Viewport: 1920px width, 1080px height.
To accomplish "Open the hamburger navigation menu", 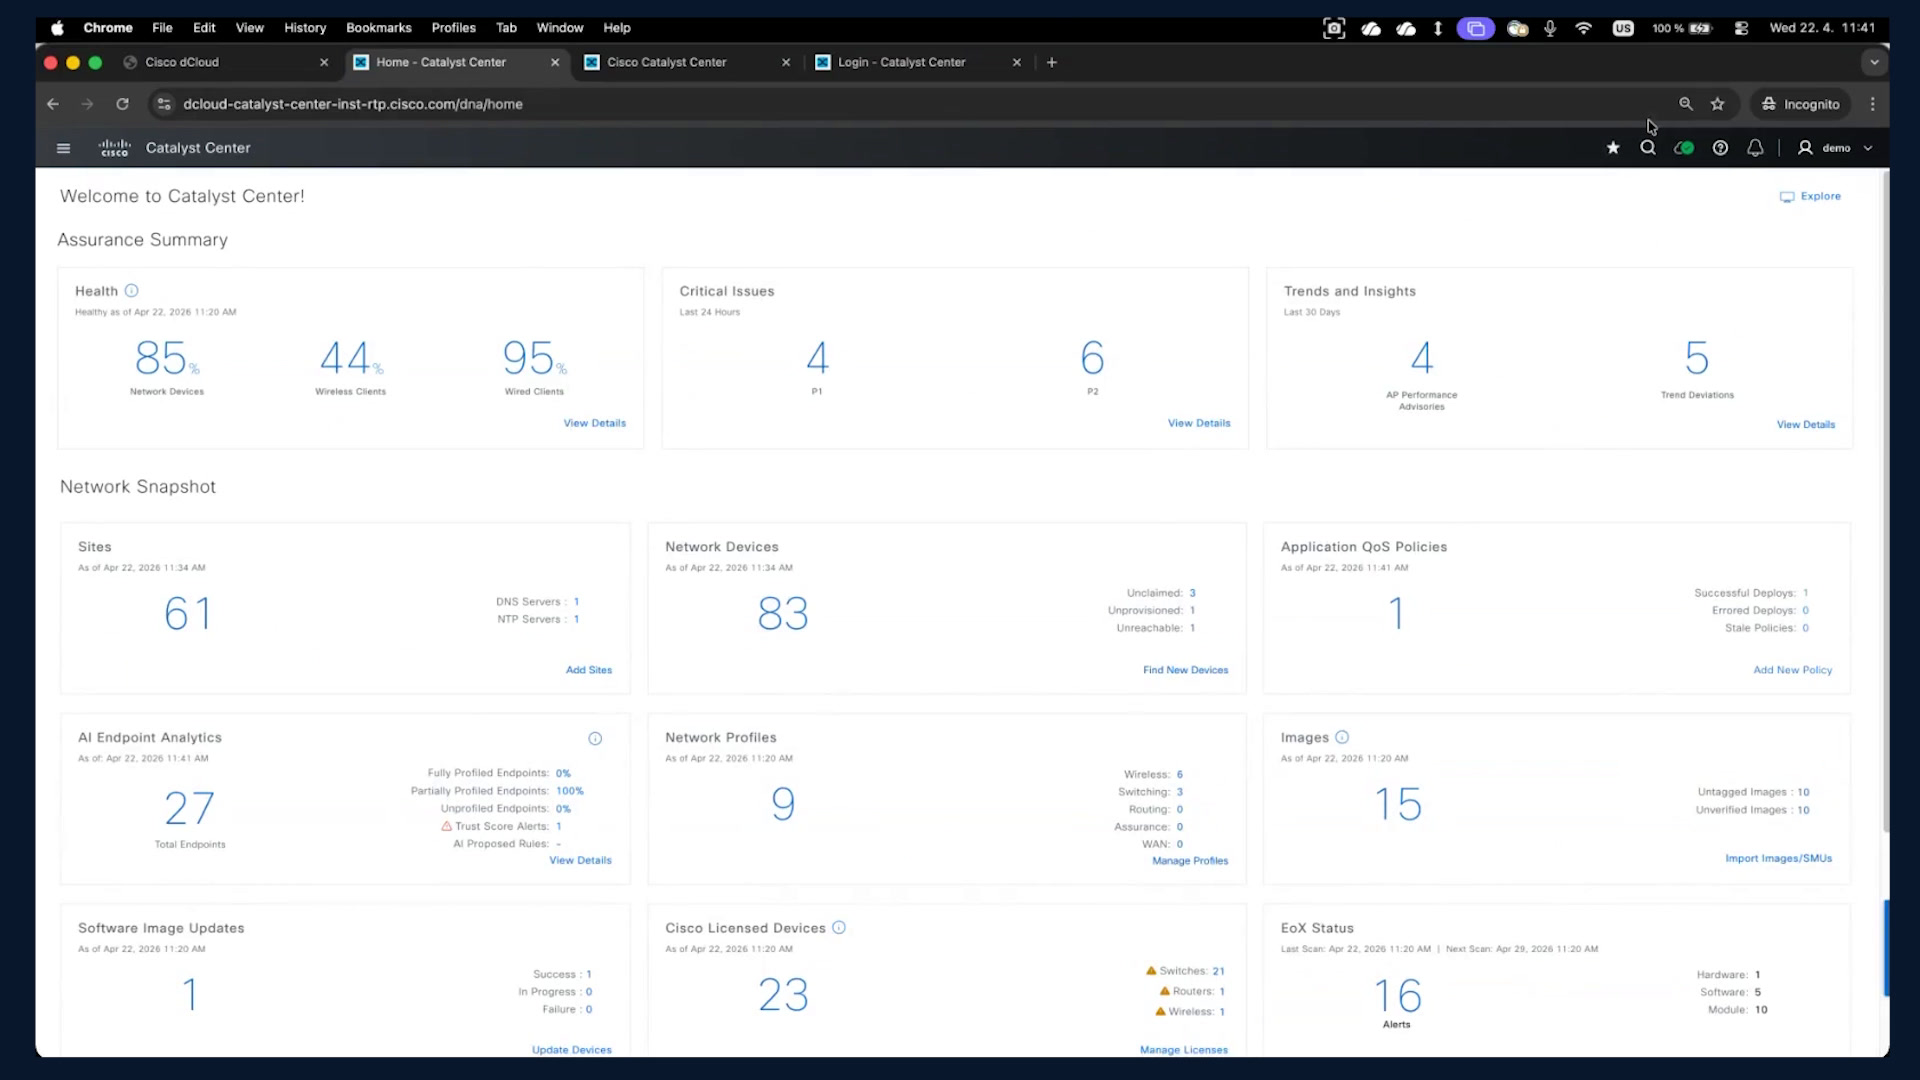I will pos(64,148).
